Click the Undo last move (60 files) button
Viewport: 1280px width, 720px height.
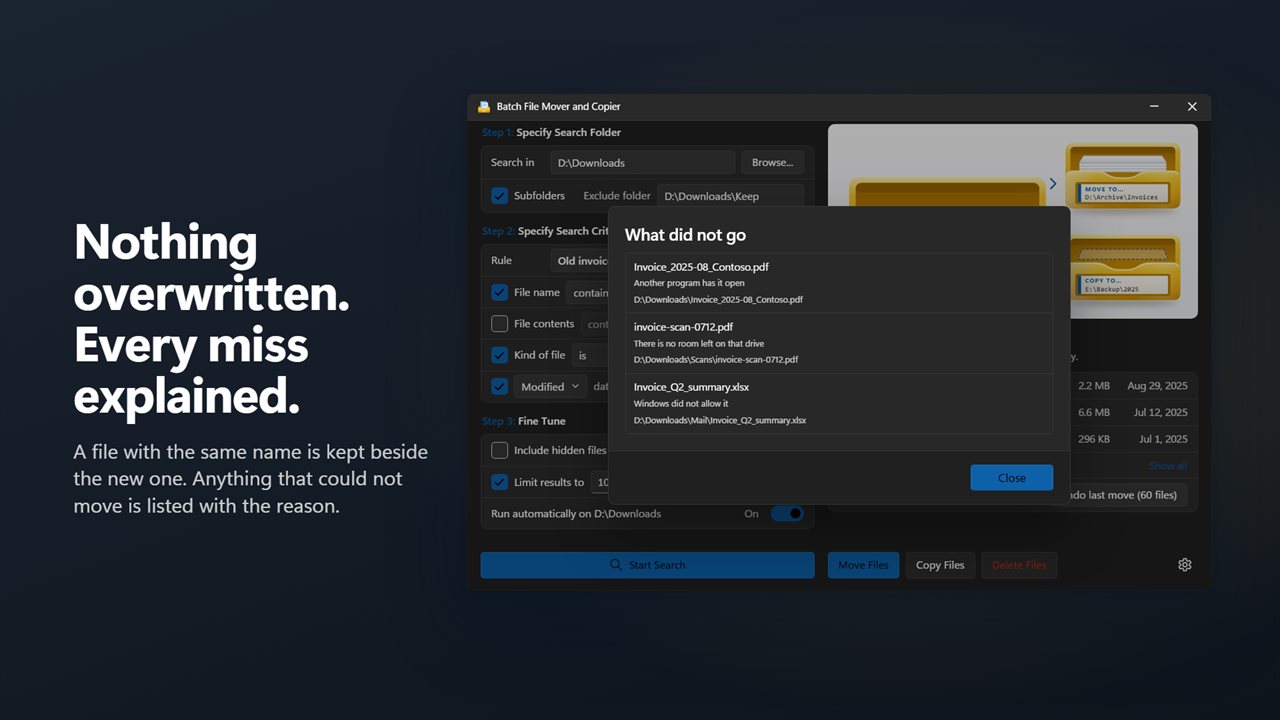pos(1128,495)
